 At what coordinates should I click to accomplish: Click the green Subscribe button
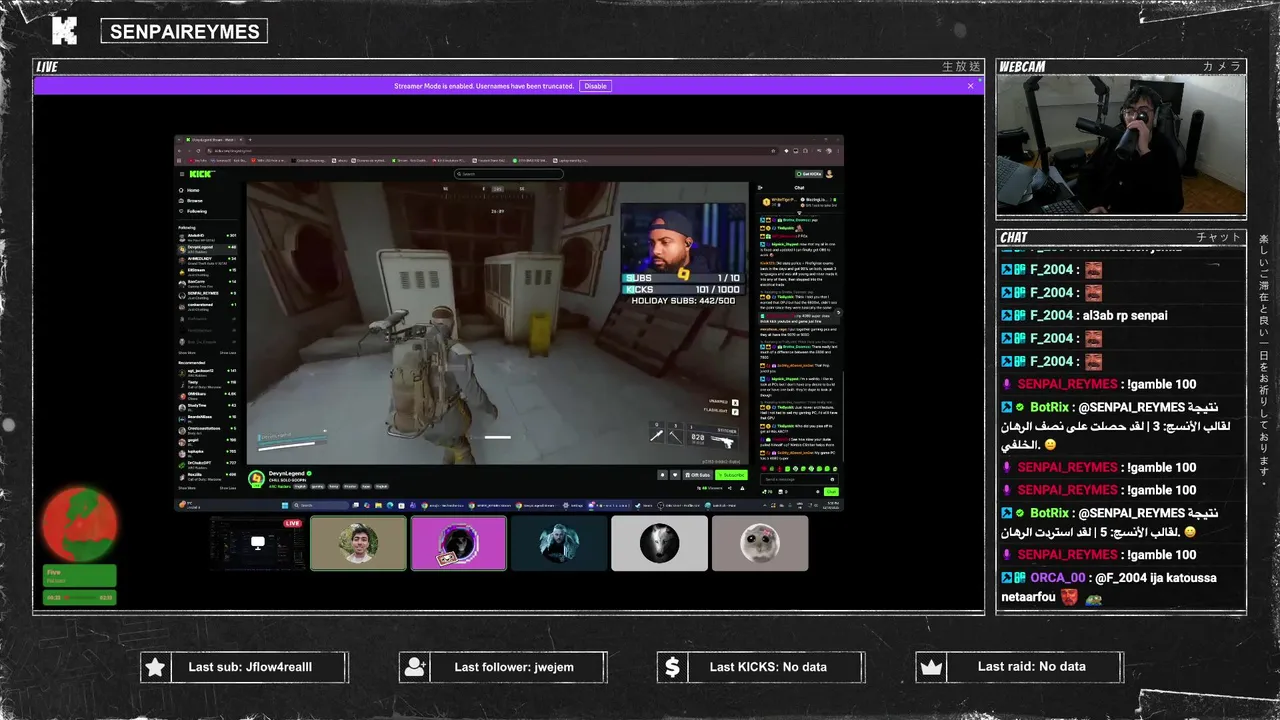click(731, 475)
